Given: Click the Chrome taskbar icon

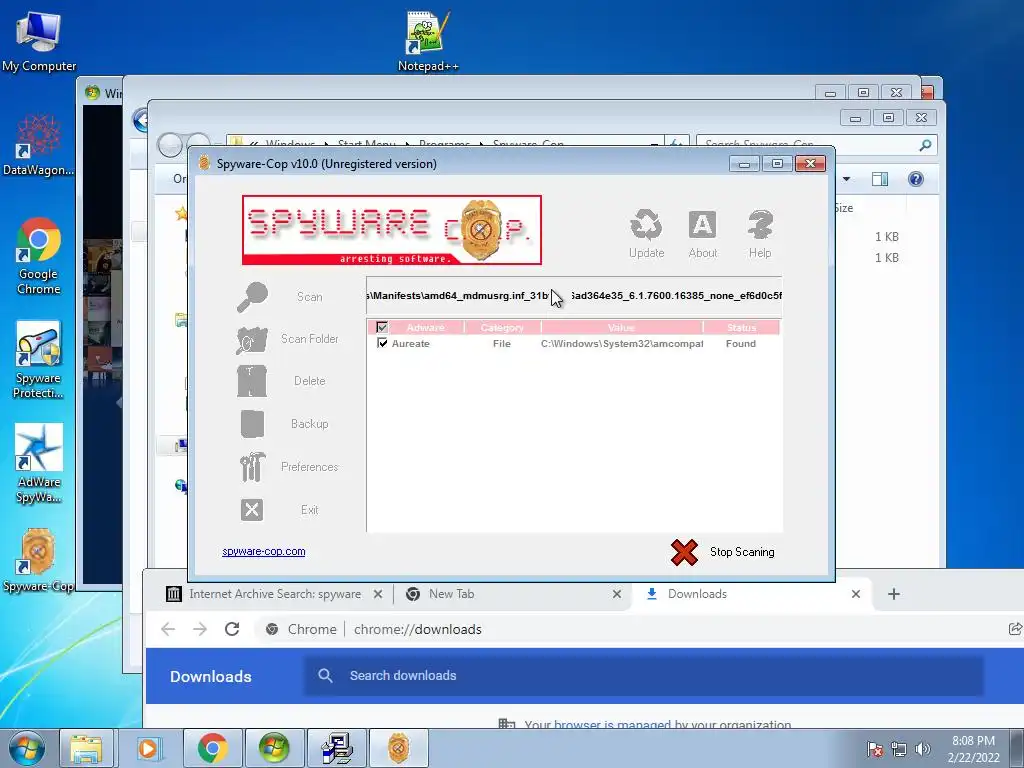Looking at the screenshot, I should pyautogui.click(x=212, y=748).
